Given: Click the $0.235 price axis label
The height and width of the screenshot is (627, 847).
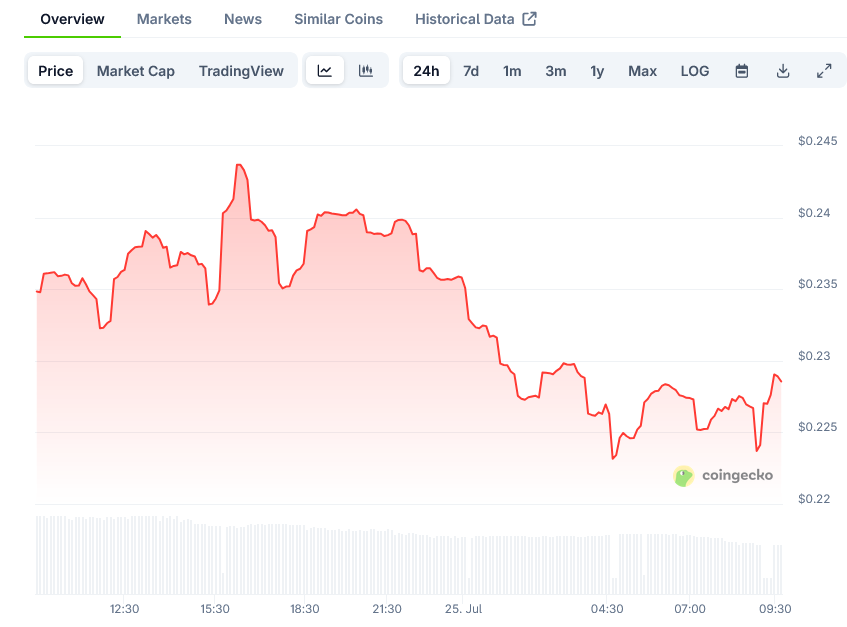Looking at the screenshot, I should (817, 284).
